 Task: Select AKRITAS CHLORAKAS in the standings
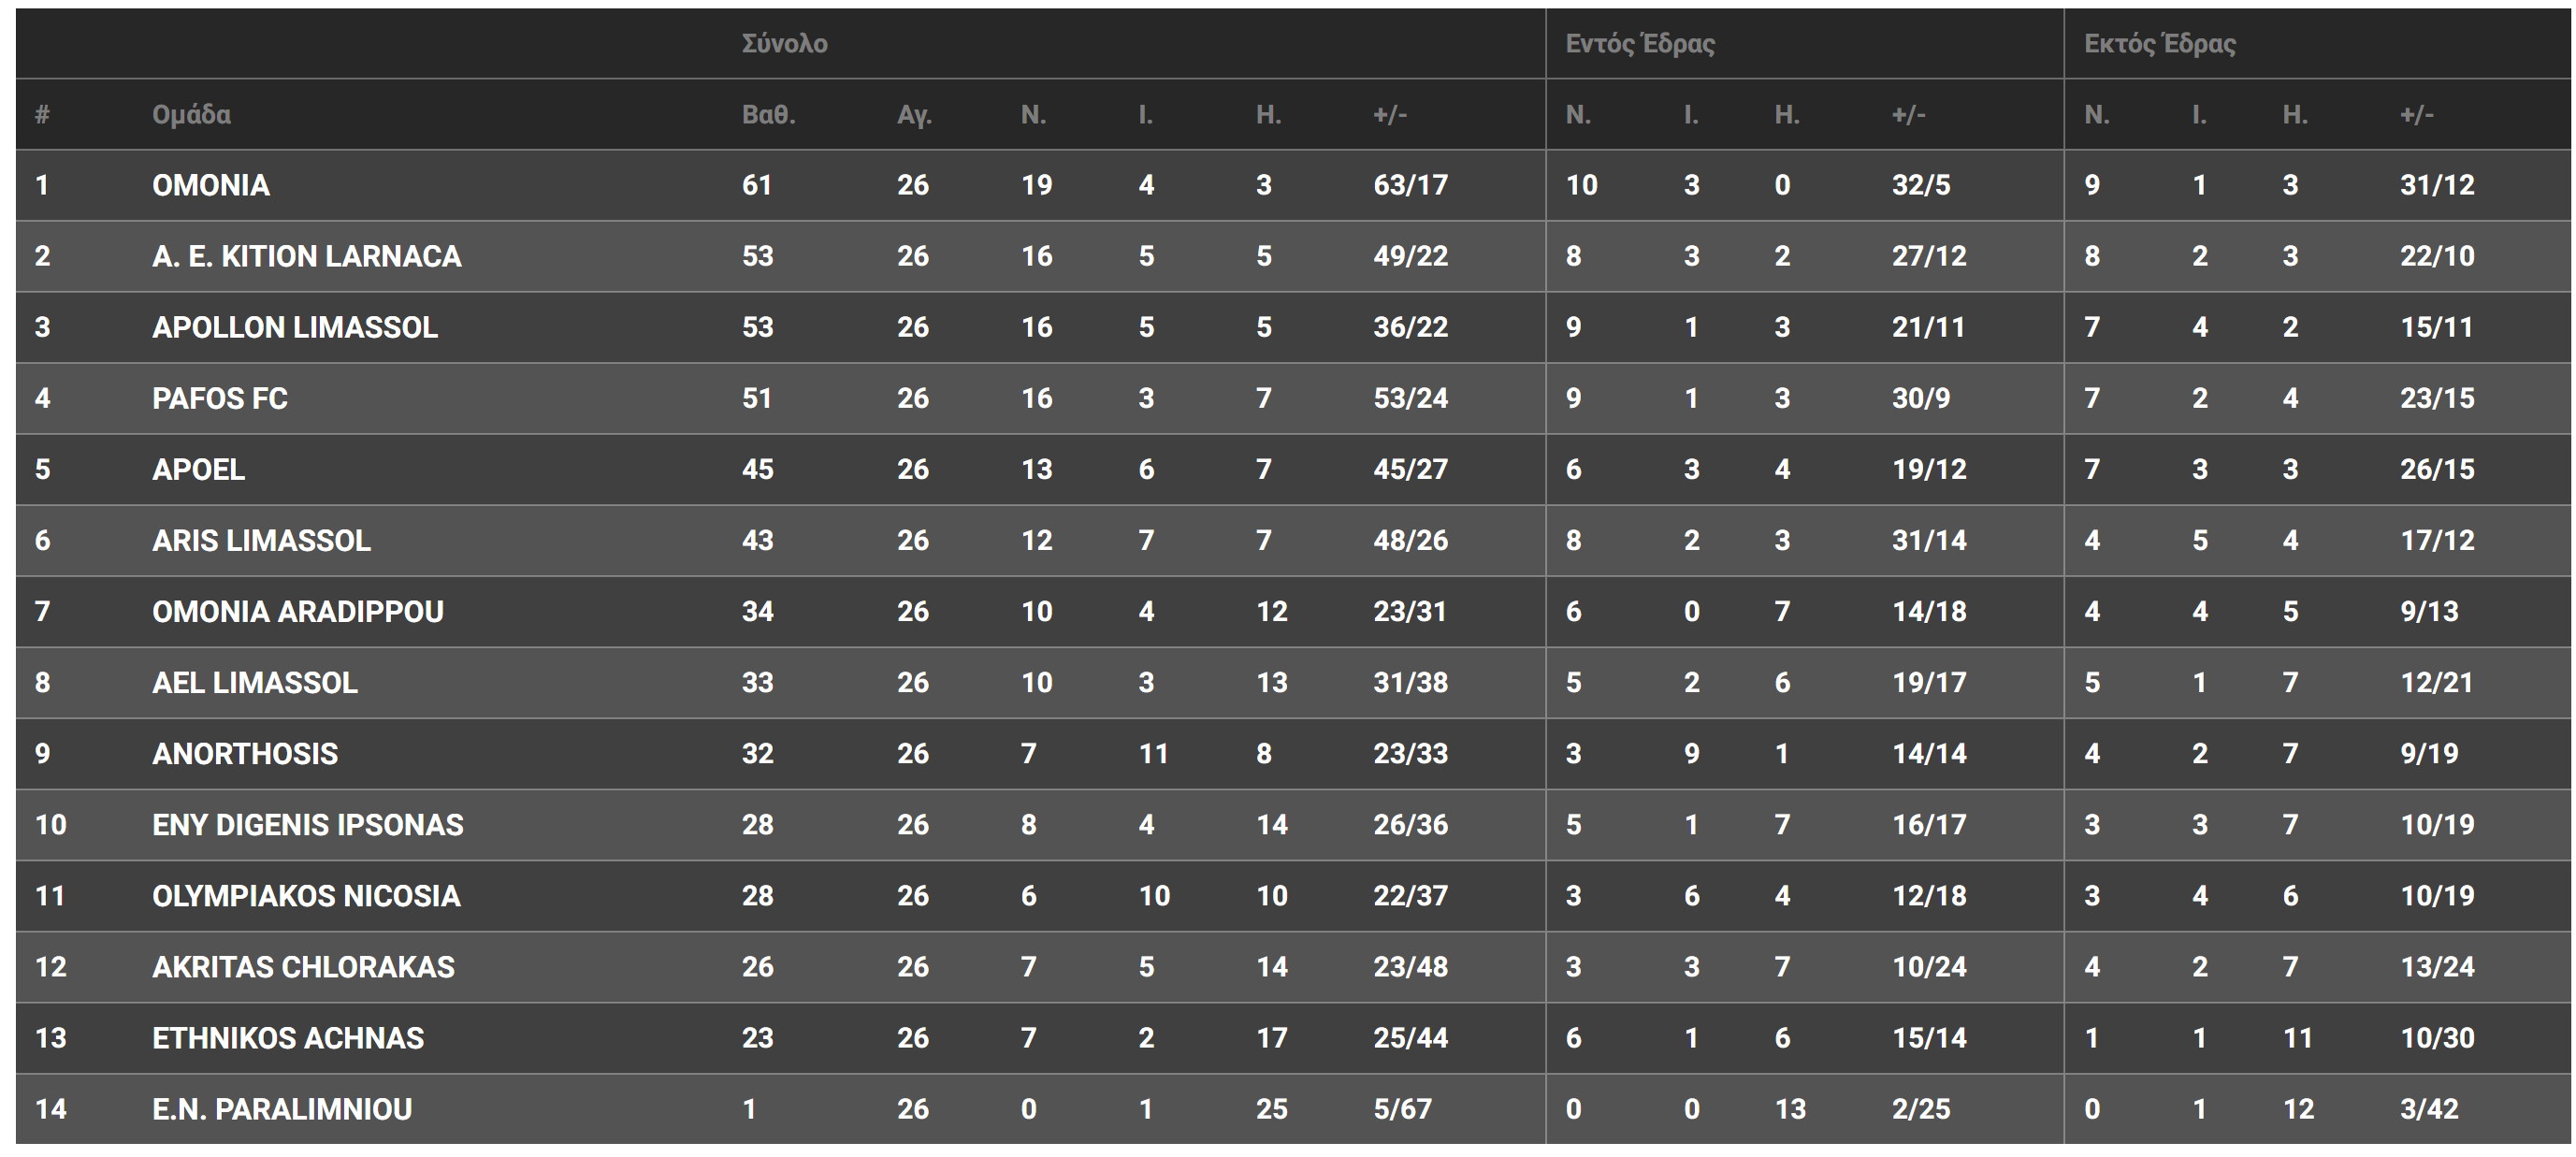(x=303, y=966)
